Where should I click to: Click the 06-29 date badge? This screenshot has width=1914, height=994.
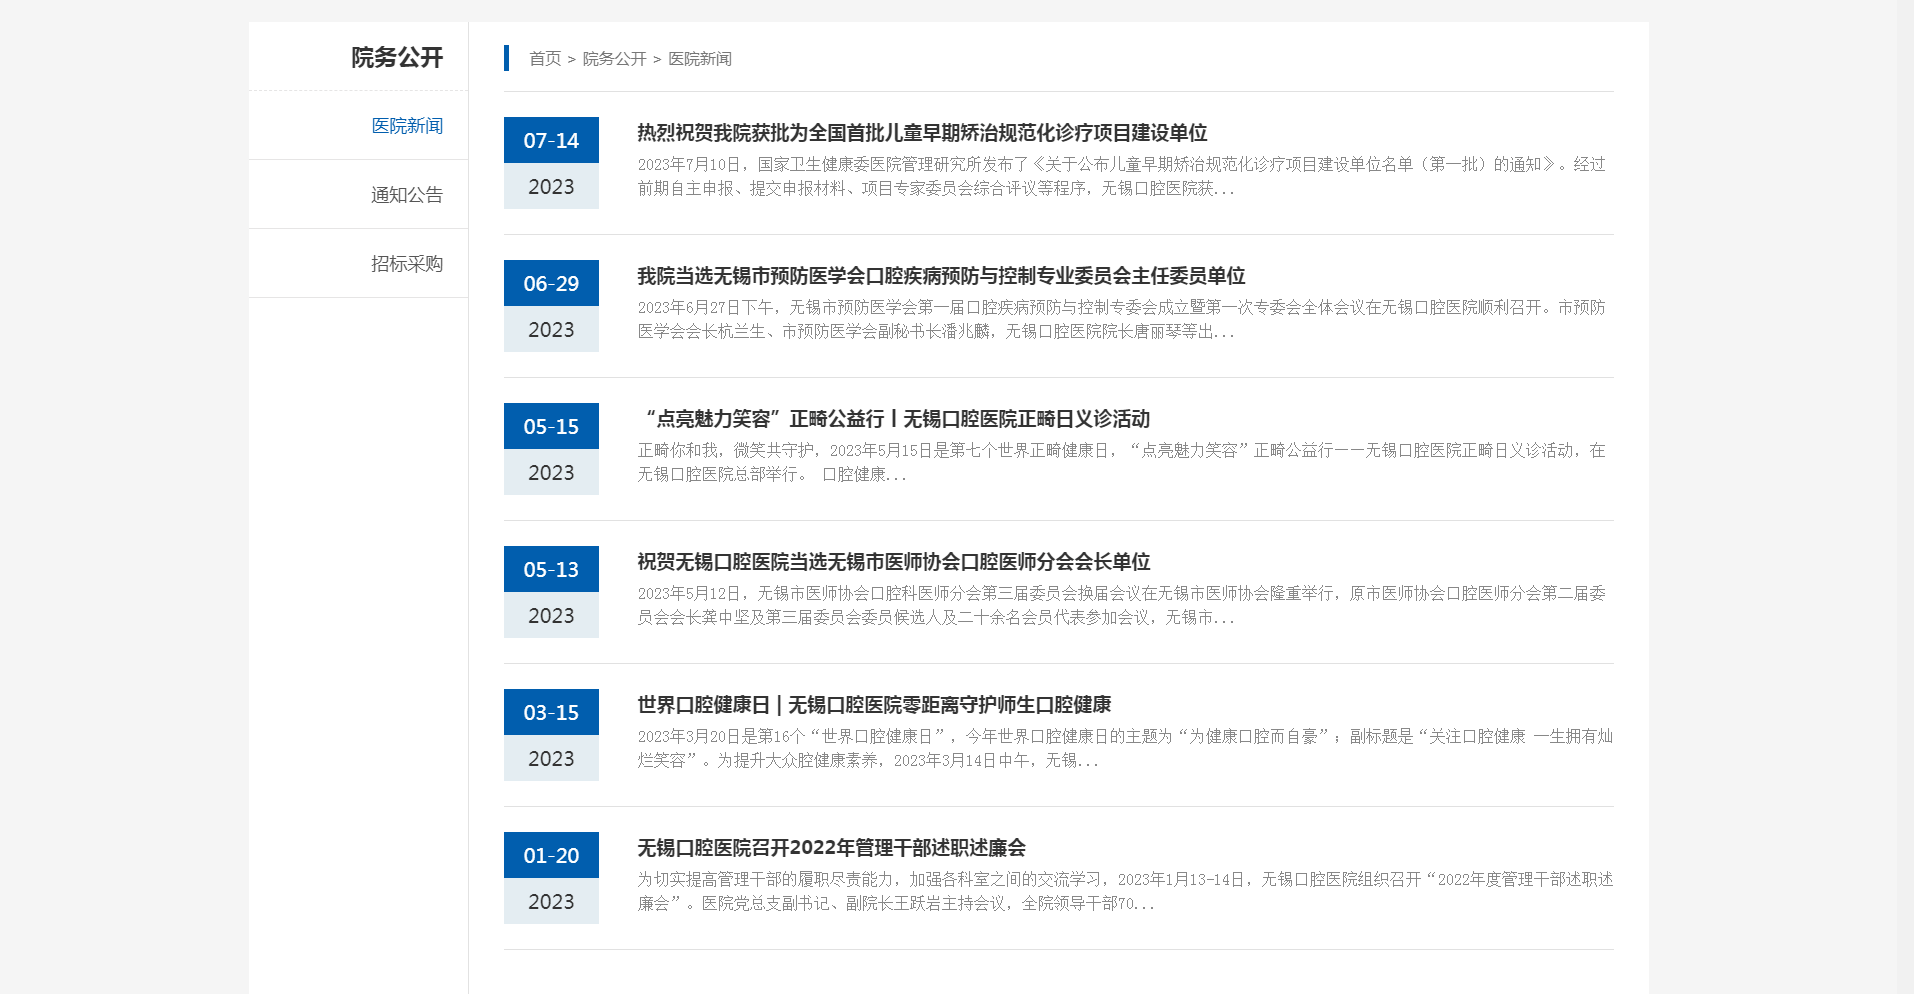(x=551, y=284)
